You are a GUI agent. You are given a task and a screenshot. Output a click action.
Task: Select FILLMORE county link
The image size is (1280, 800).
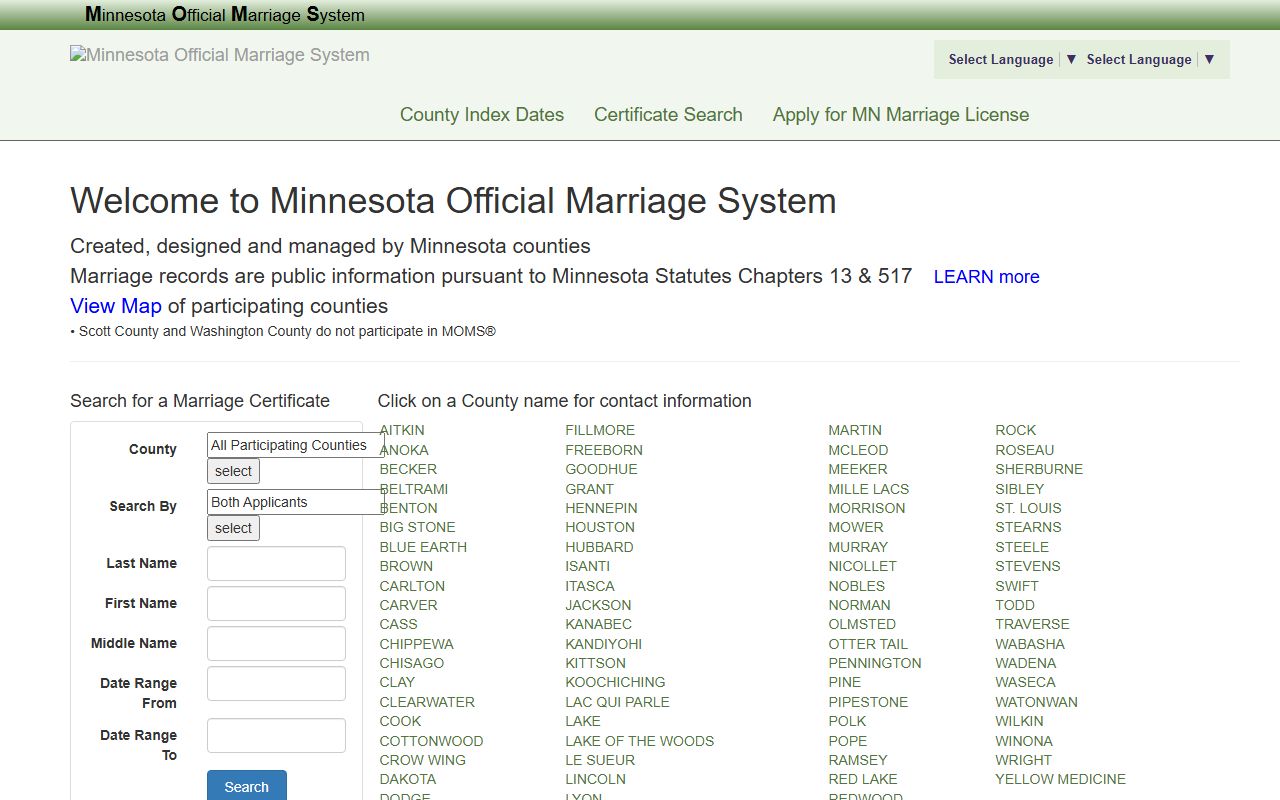point(600,430)
